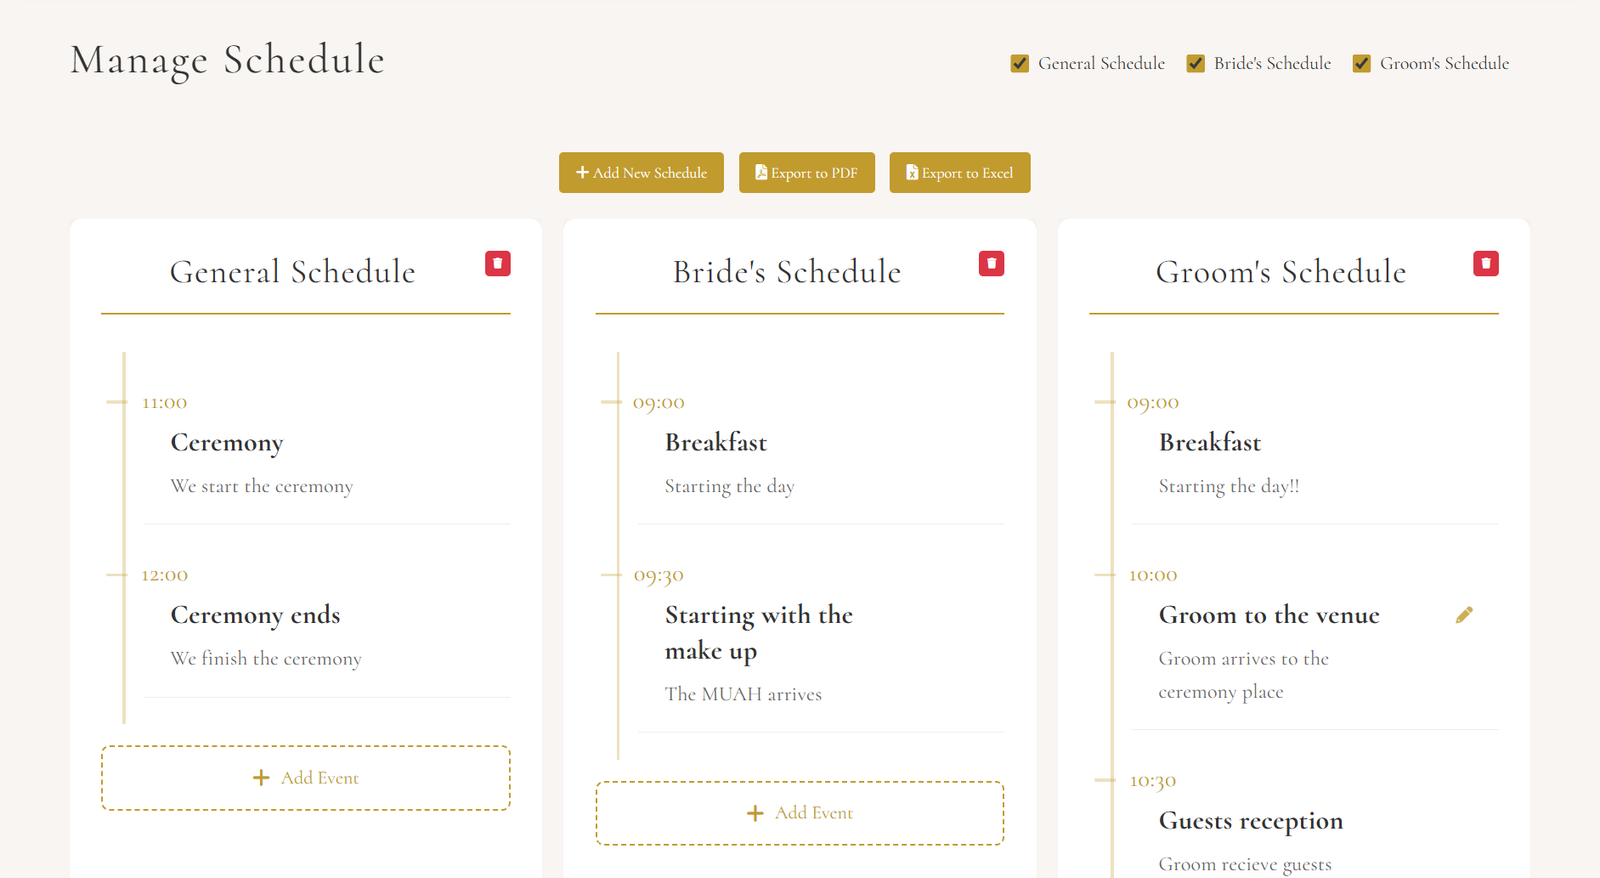Click 'Starting the day' in Bride's Schedule

730,486
